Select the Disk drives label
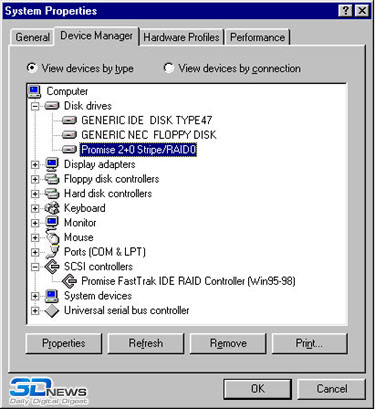This screenshot has width=375, height=409. tap(88, 106)
